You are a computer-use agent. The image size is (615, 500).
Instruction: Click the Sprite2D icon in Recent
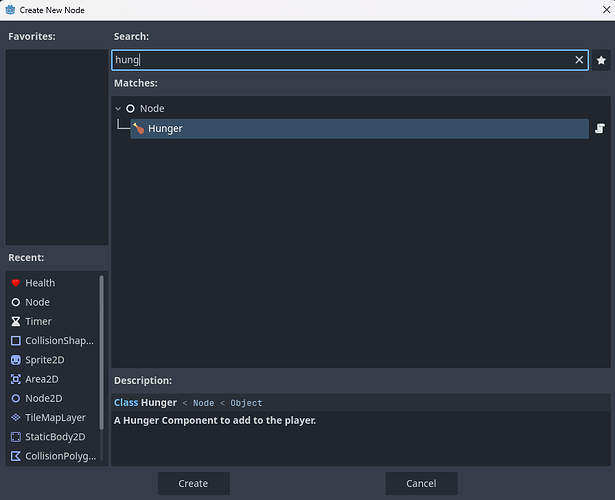point(16,360)
